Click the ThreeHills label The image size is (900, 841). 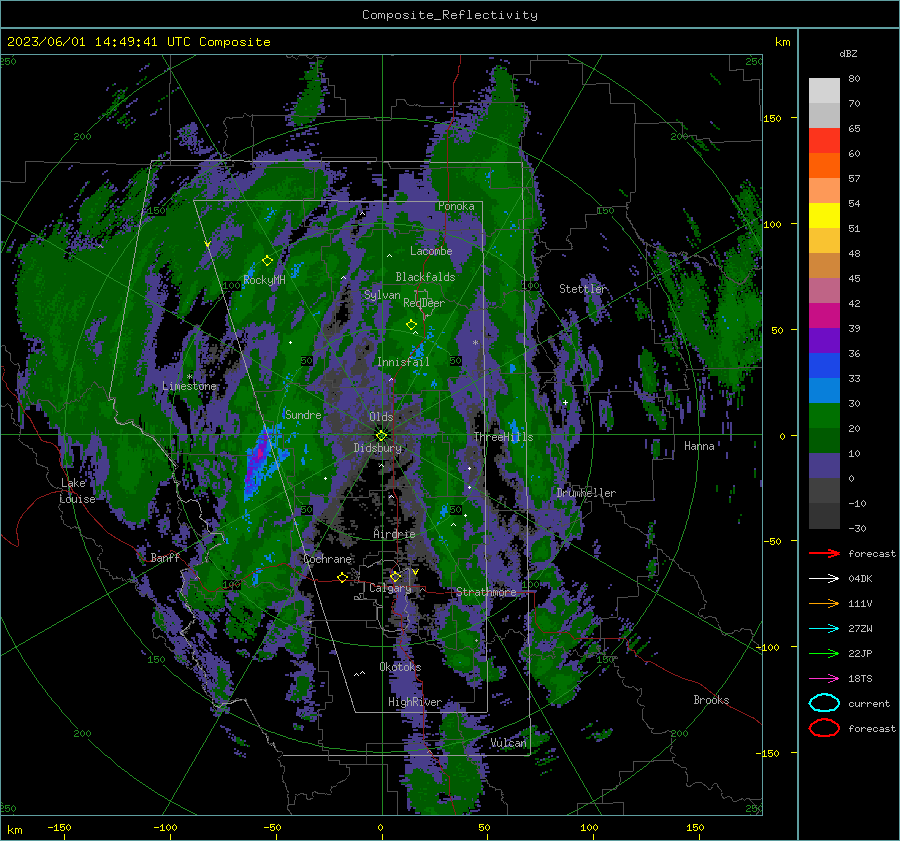pos(503,437)
